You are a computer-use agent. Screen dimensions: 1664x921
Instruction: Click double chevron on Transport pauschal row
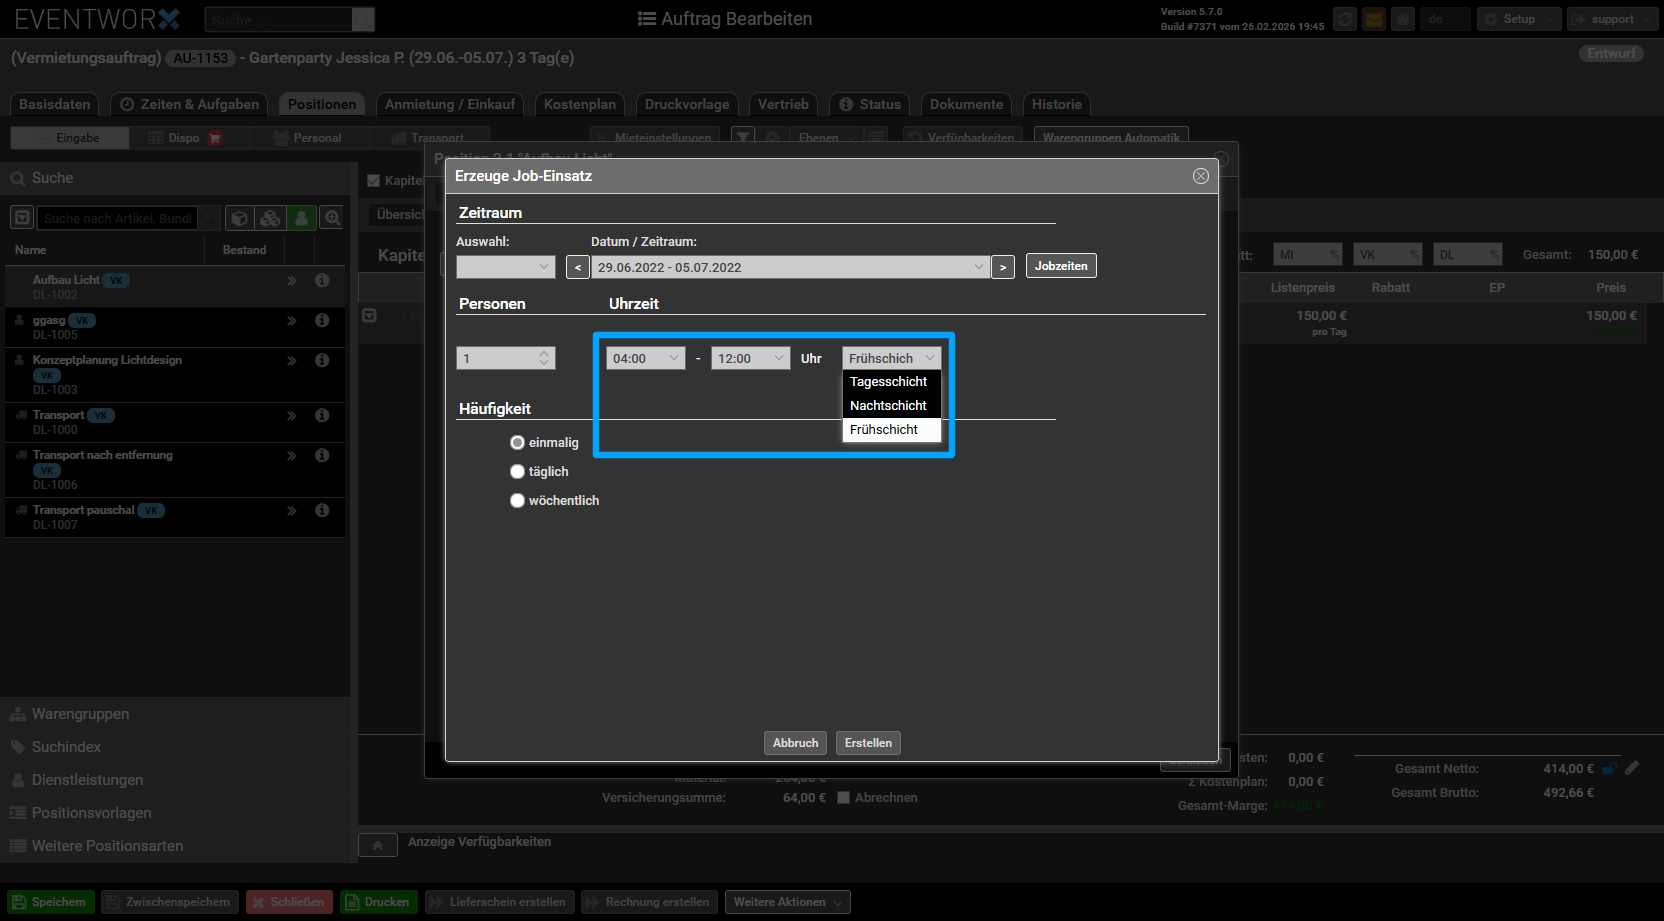click(x=292, y=511)
